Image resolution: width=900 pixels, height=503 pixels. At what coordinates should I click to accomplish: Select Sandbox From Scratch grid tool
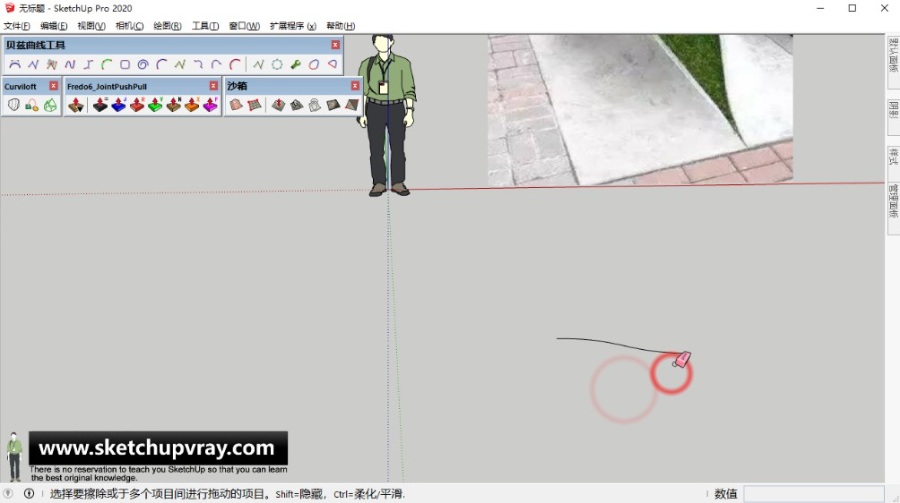254,105
